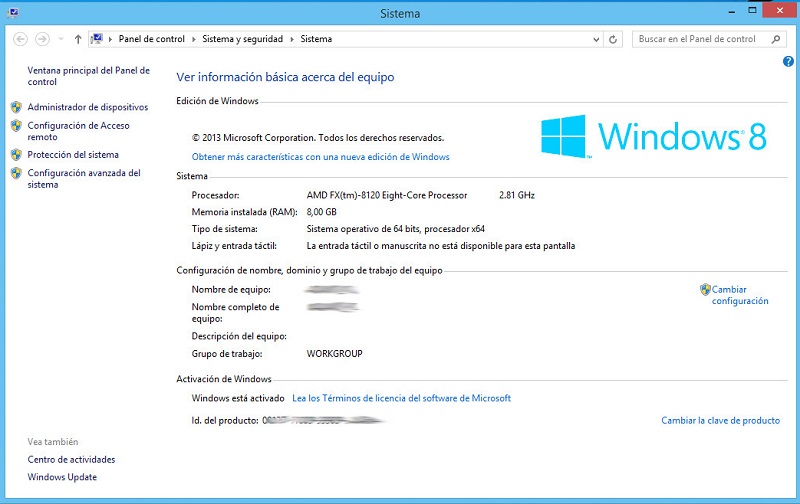Click 'Sistema operativo de 64 bits' text

tap(364, 229)
